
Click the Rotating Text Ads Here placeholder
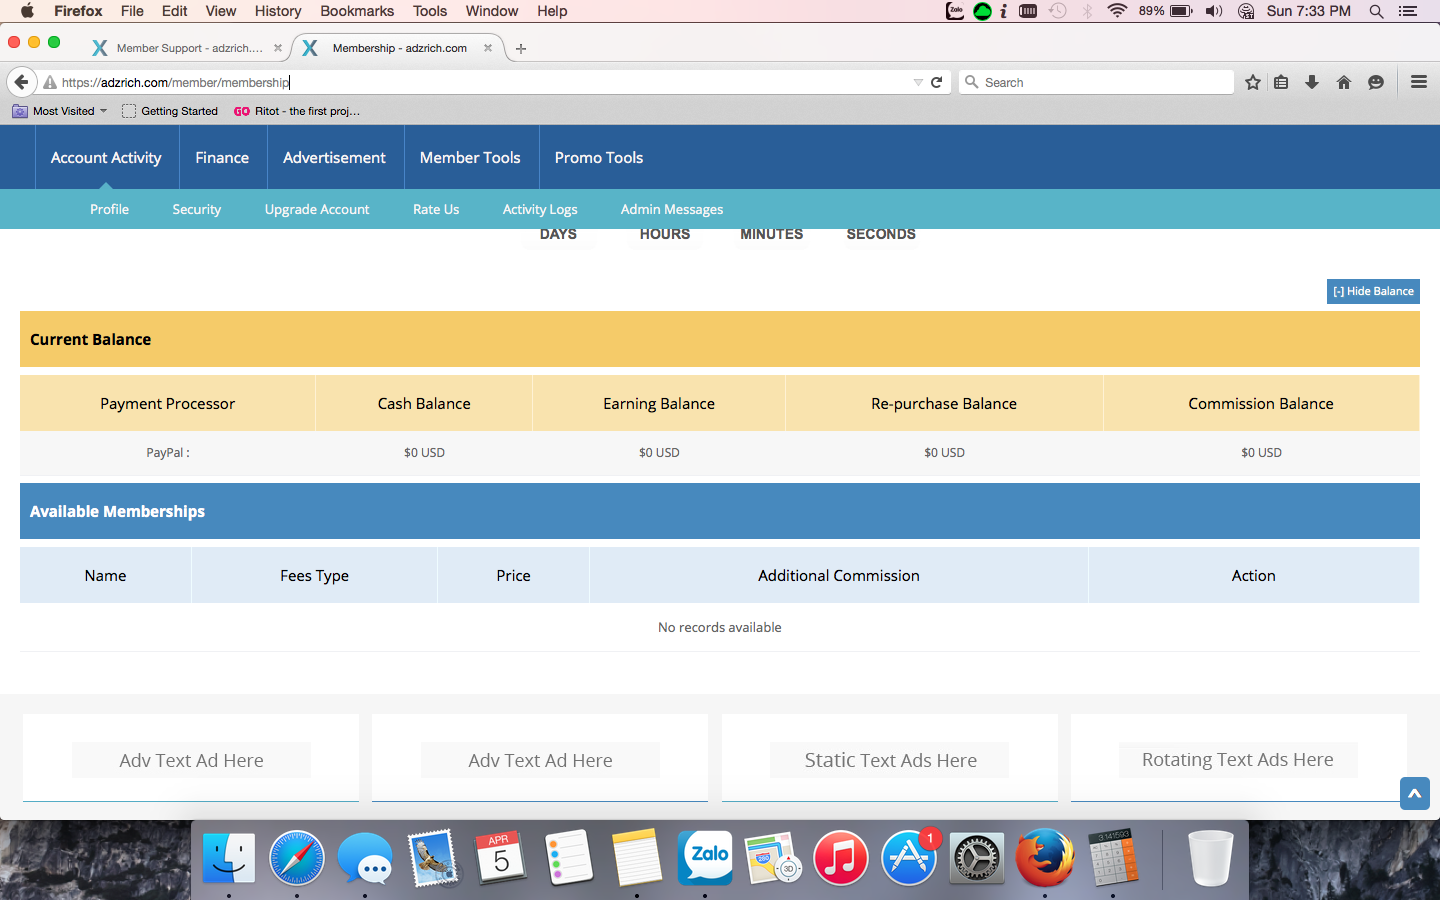[x=1238, y=760]
